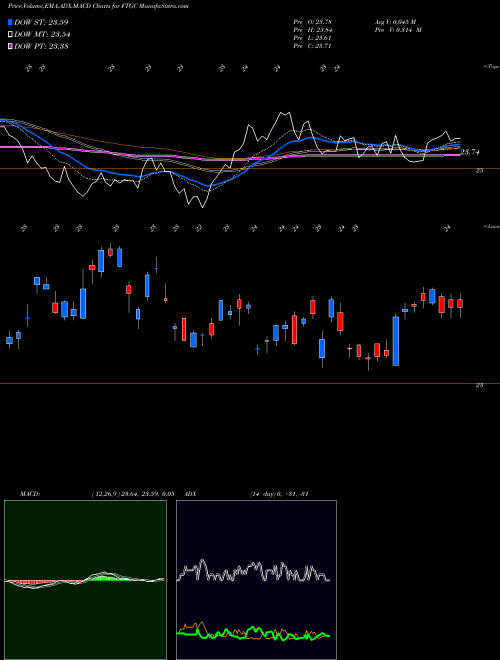Select the 'Avg V: 0.045 M' text

(x=395, y=22)
